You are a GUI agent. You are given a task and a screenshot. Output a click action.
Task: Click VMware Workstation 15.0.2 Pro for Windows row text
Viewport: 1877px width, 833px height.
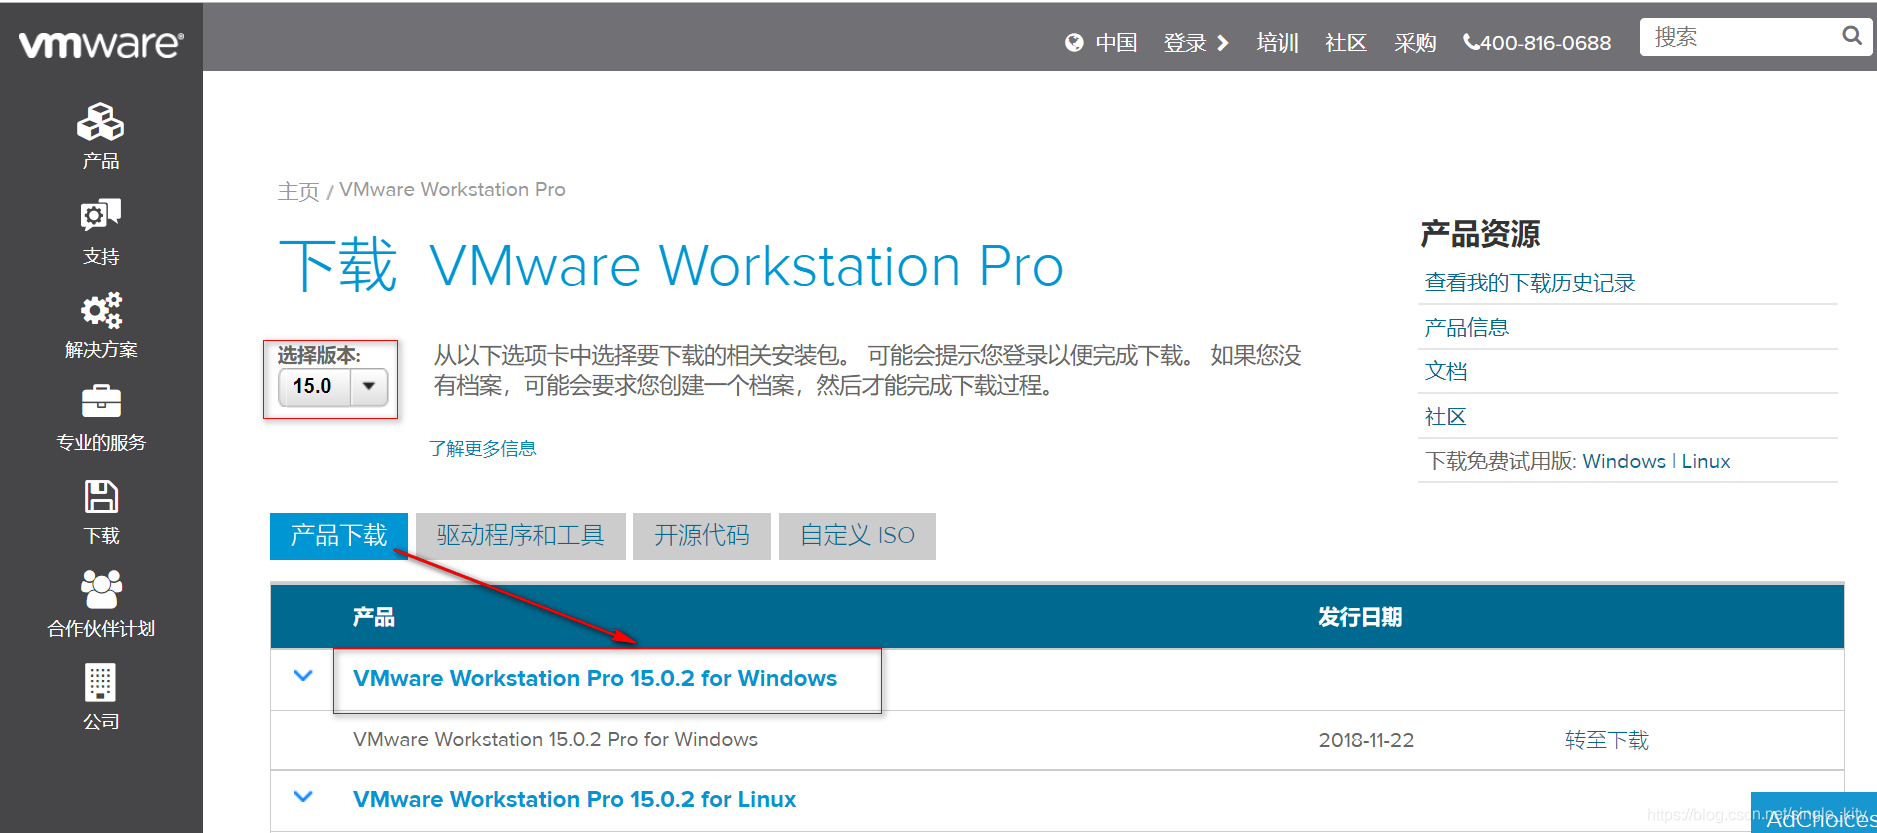point(555,739)
